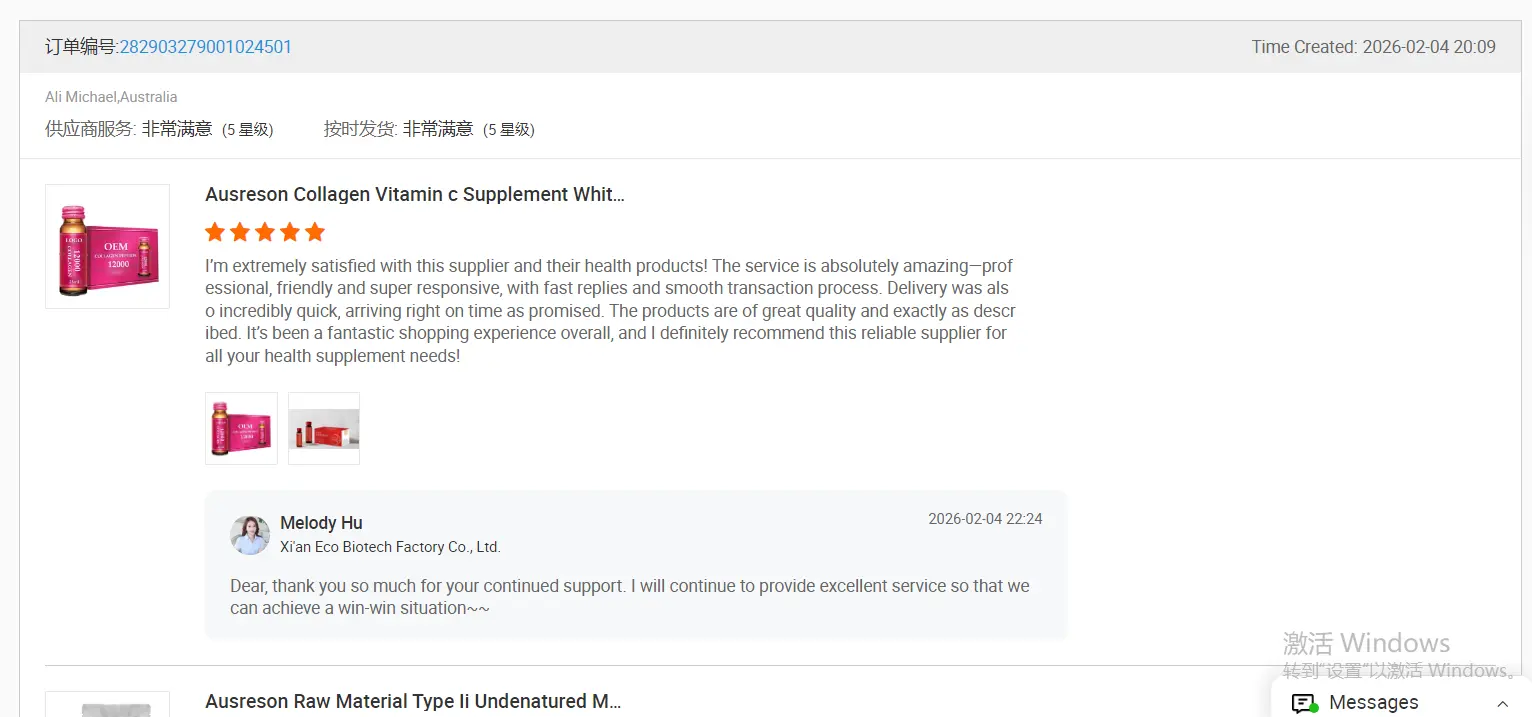The width and height of the screenshot is (1532, 717).
Task: Click the partially visible second product thumbnail
Action: pyautogui.click(x=107, y=706)
